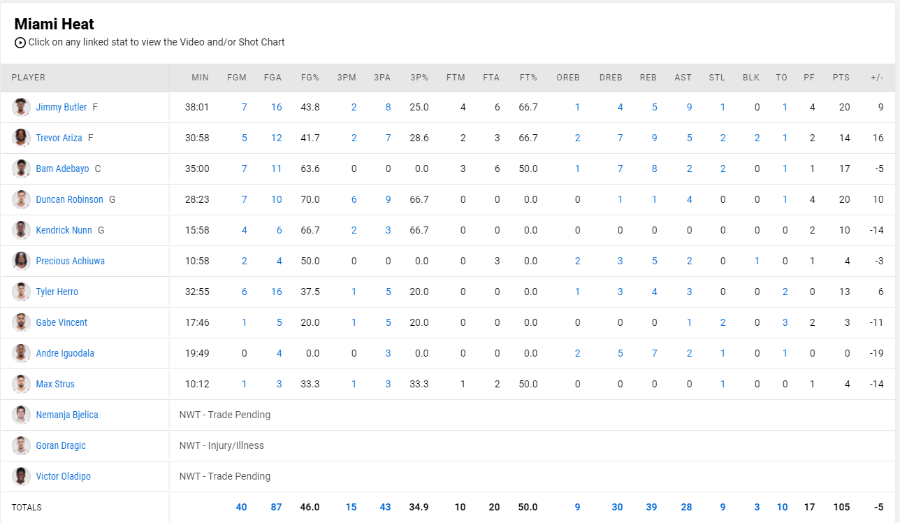View Trevor Ariza's 9 total rebounds
The width and height of the screenshot is (900, 523).
(x=654, y=138)
